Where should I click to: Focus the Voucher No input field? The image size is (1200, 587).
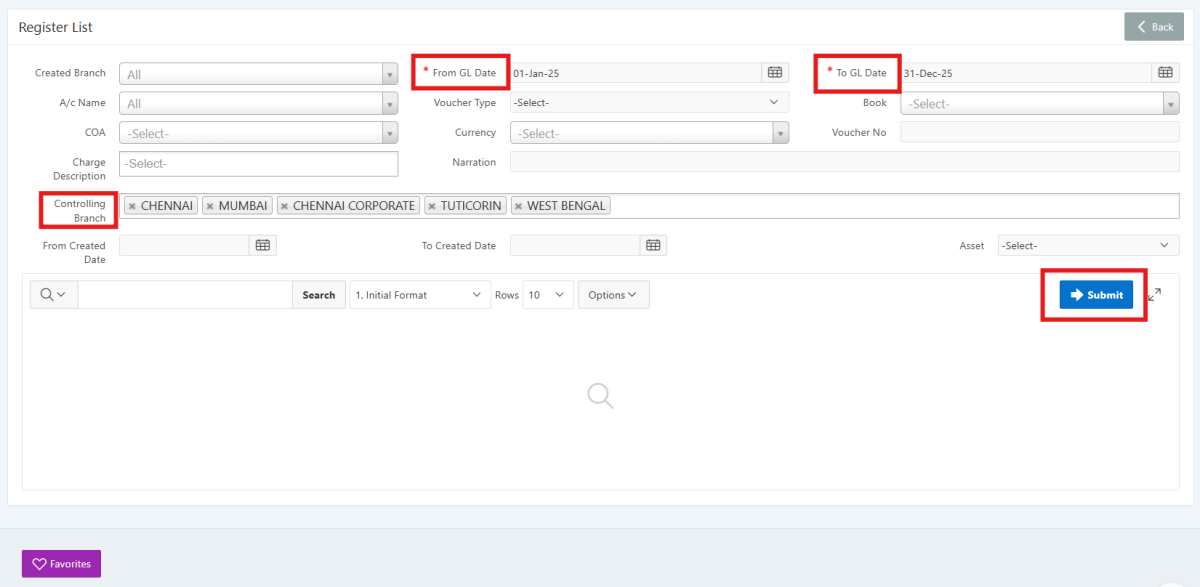pos(1039,132)
